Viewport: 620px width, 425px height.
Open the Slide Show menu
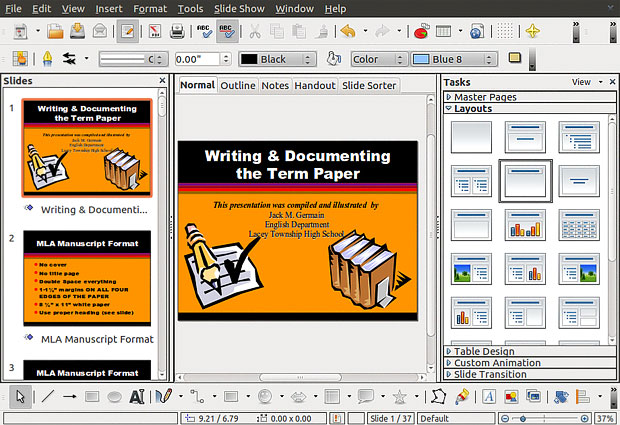239,9
